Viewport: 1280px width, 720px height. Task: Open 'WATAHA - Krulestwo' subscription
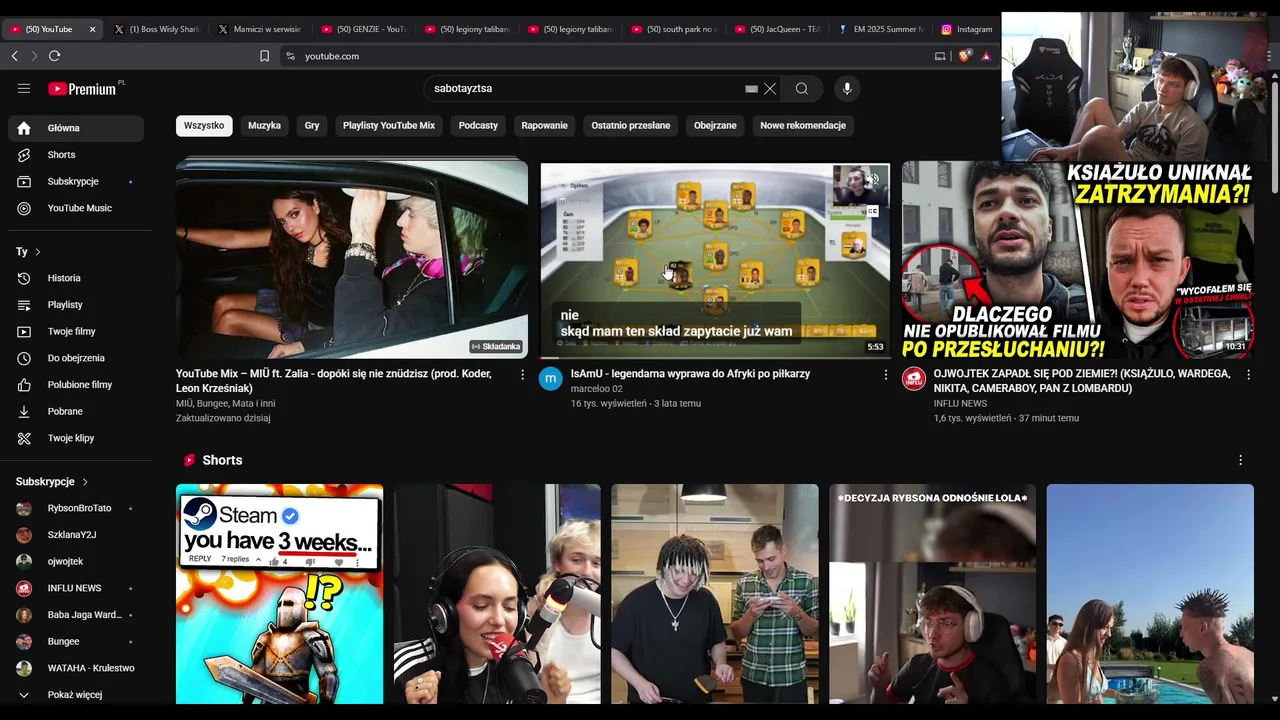(x=76, y=668)
